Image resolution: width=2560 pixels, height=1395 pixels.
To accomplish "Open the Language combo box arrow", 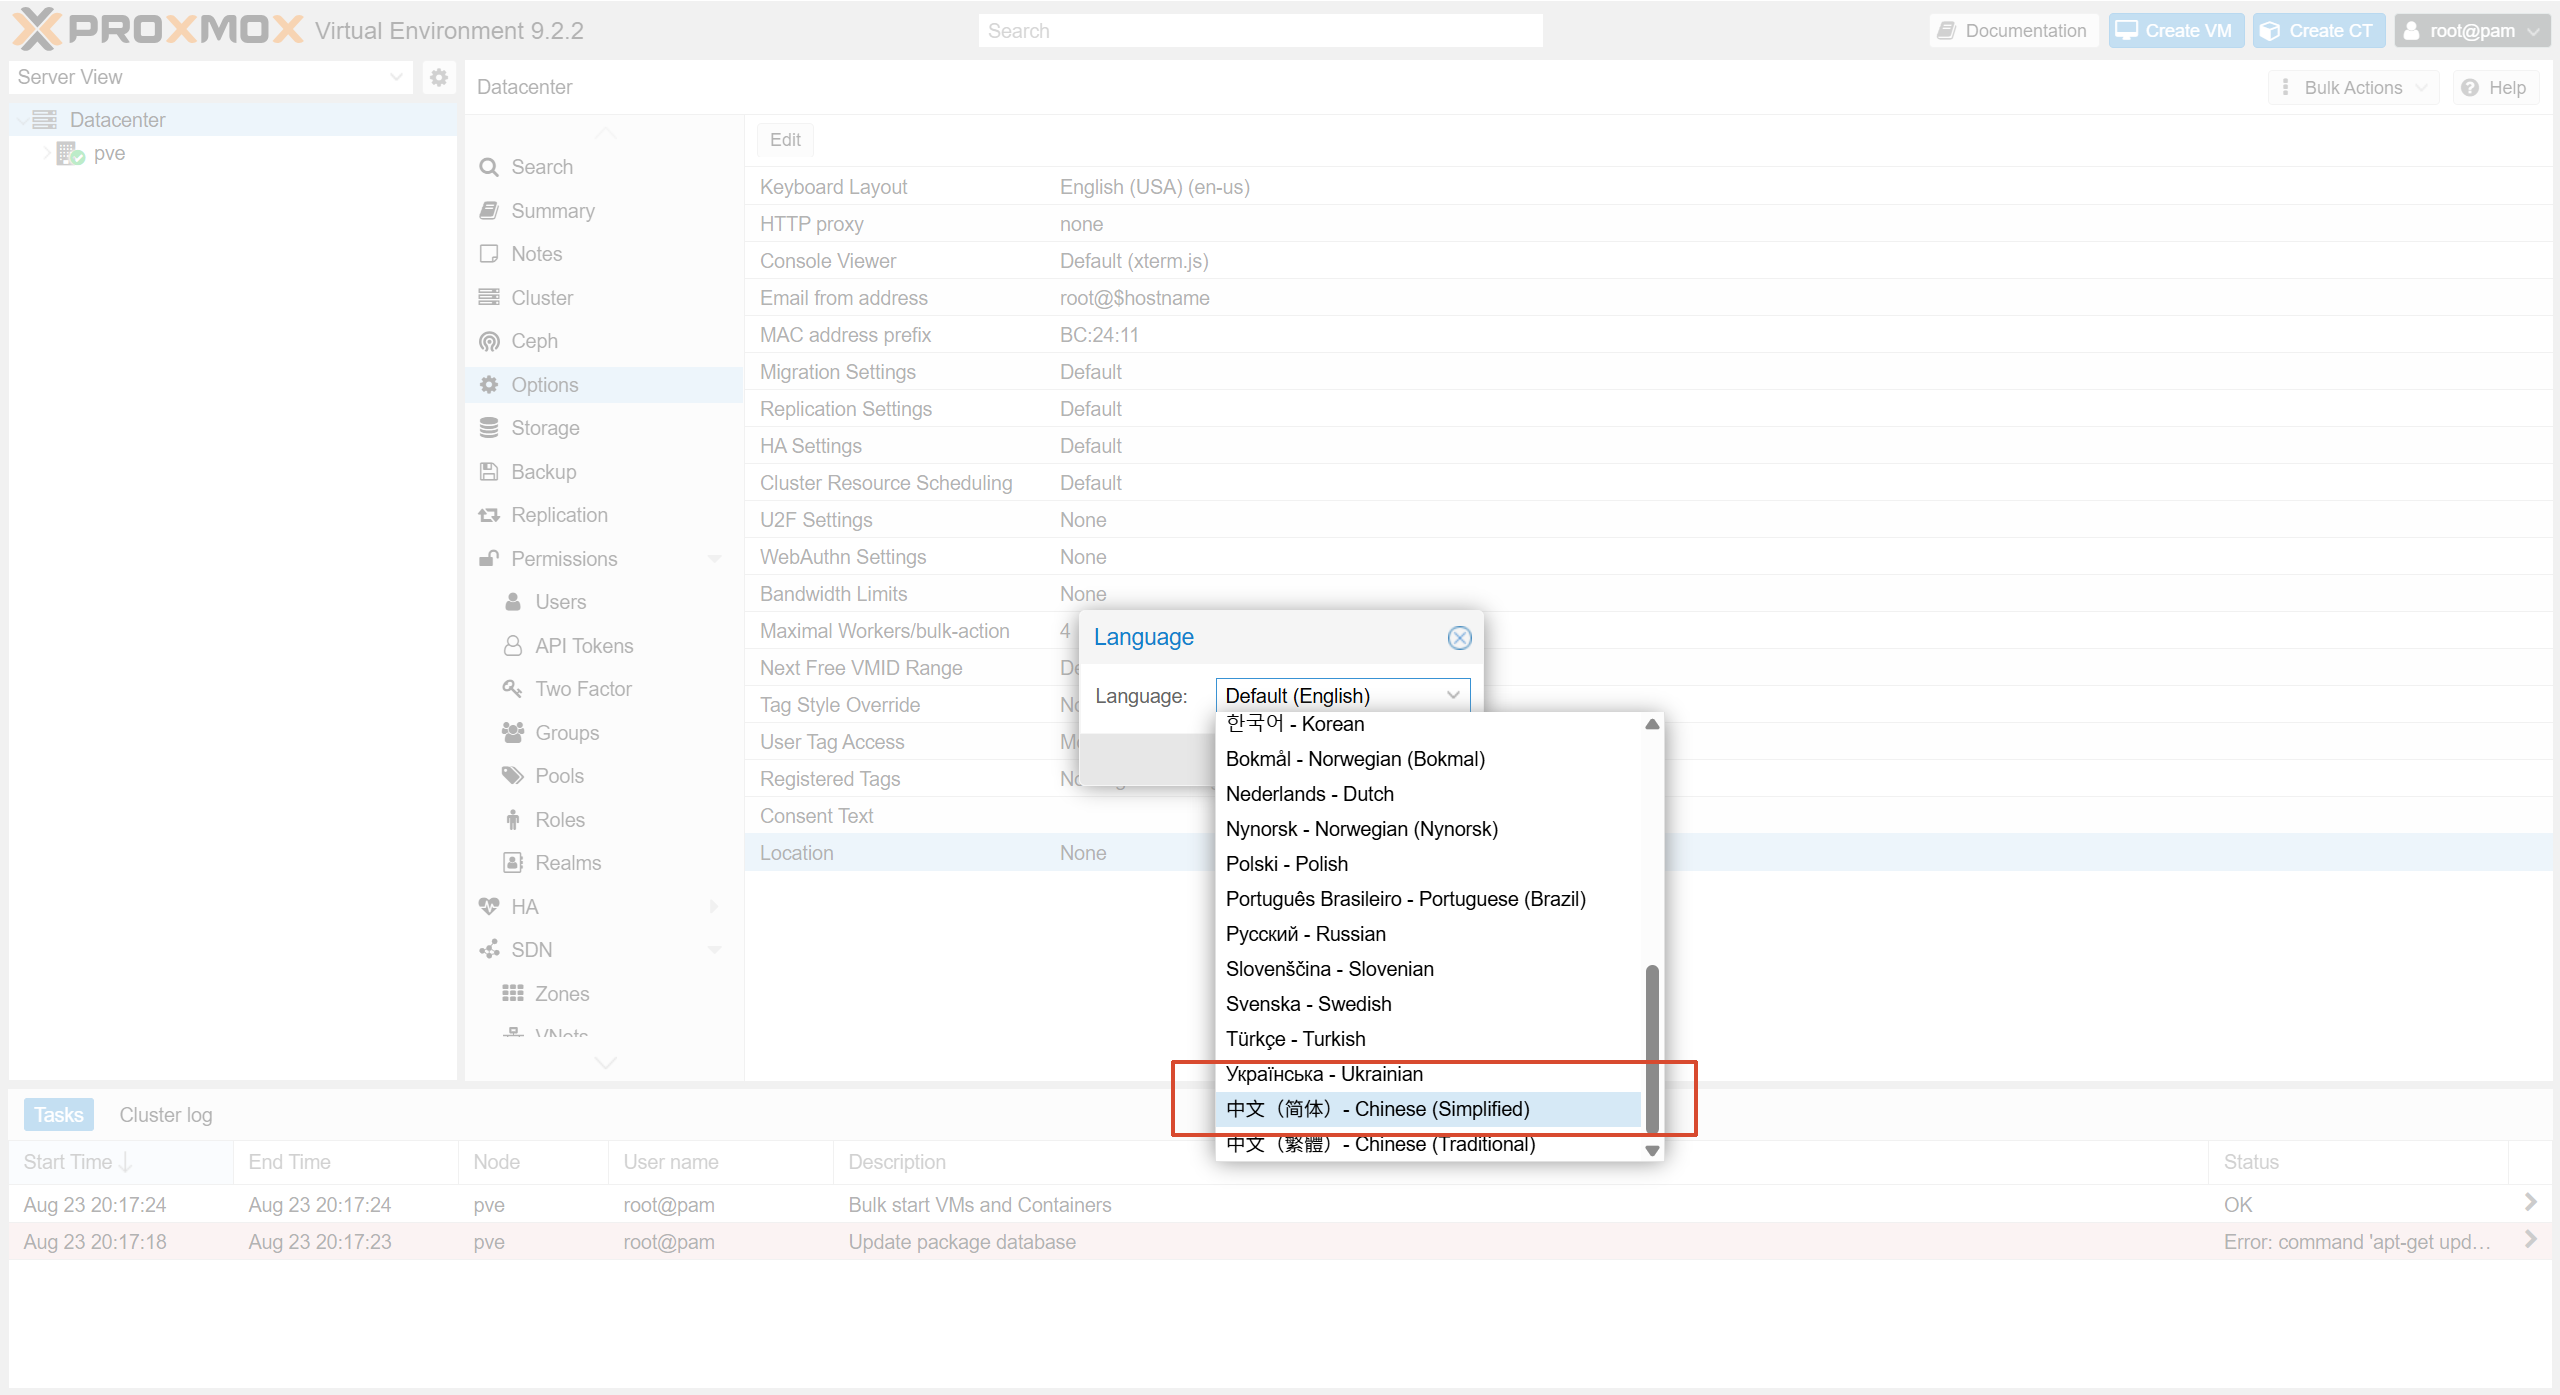I will point(1453,695).
